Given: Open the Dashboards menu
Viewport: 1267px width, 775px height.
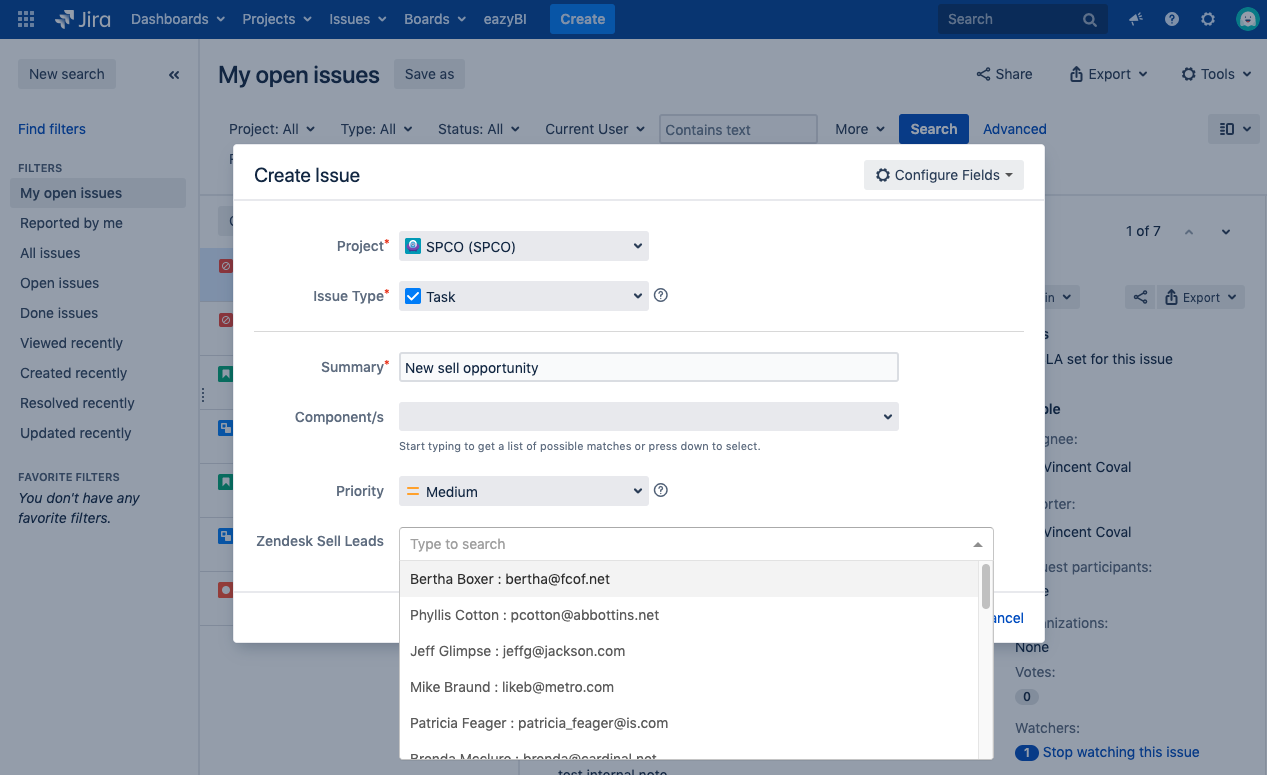Looking at the screenshot, I should click(177, 19).
